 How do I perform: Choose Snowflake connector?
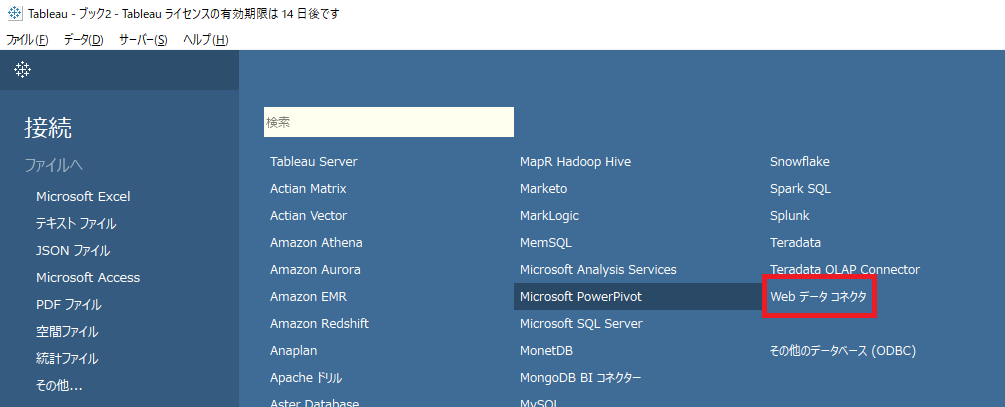[799, 162]
